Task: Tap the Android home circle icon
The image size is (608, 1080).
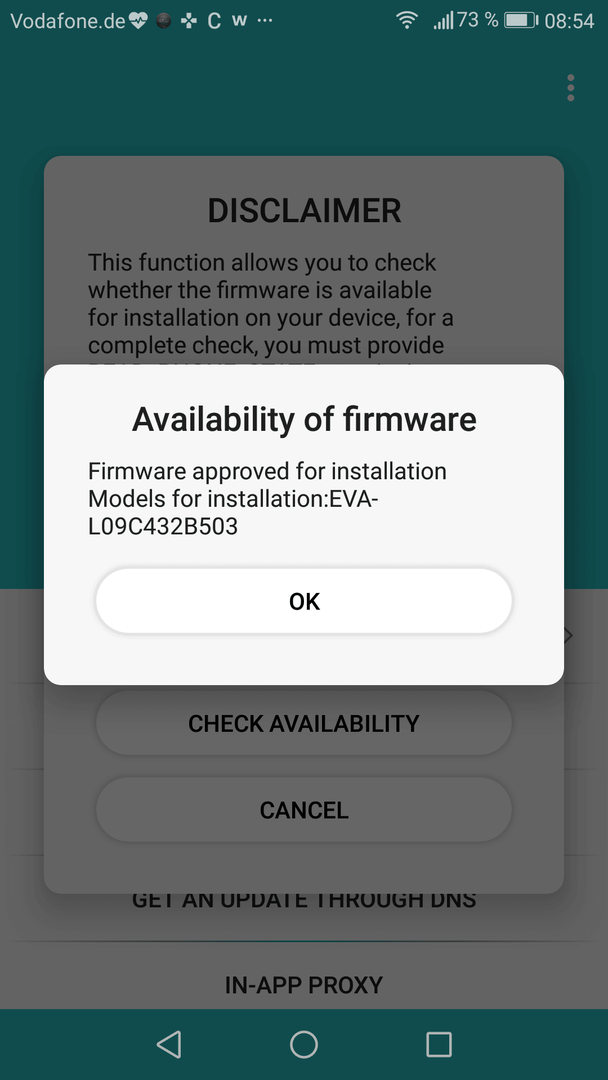Action: click(x=304, y=1044)
